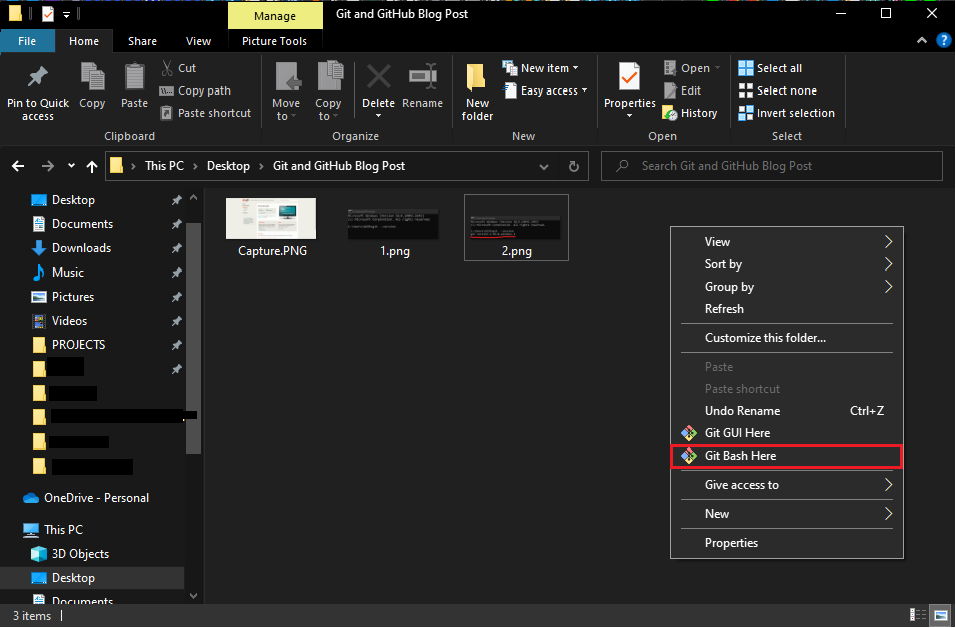956x628 pixels.
Task: Click the Help question mark icon
Action: [x=944, y=41]
